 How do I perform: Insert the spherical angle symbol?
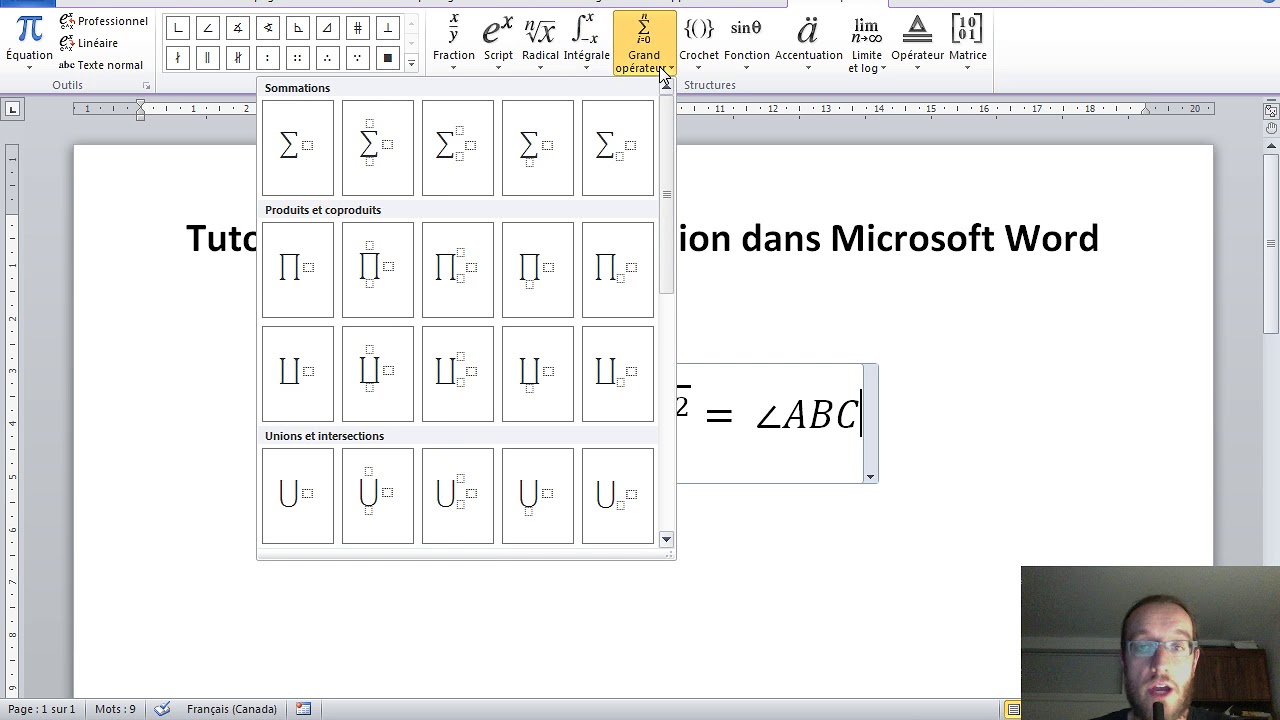[x=268, y=28]
